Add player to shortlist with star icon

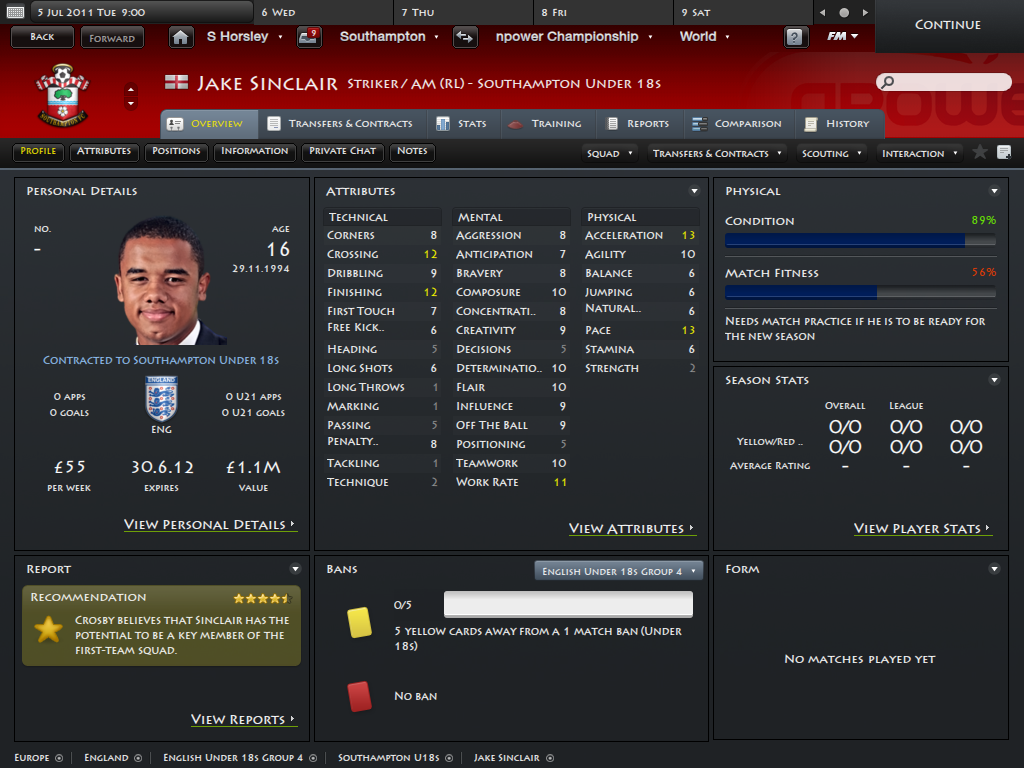point(980,153)
